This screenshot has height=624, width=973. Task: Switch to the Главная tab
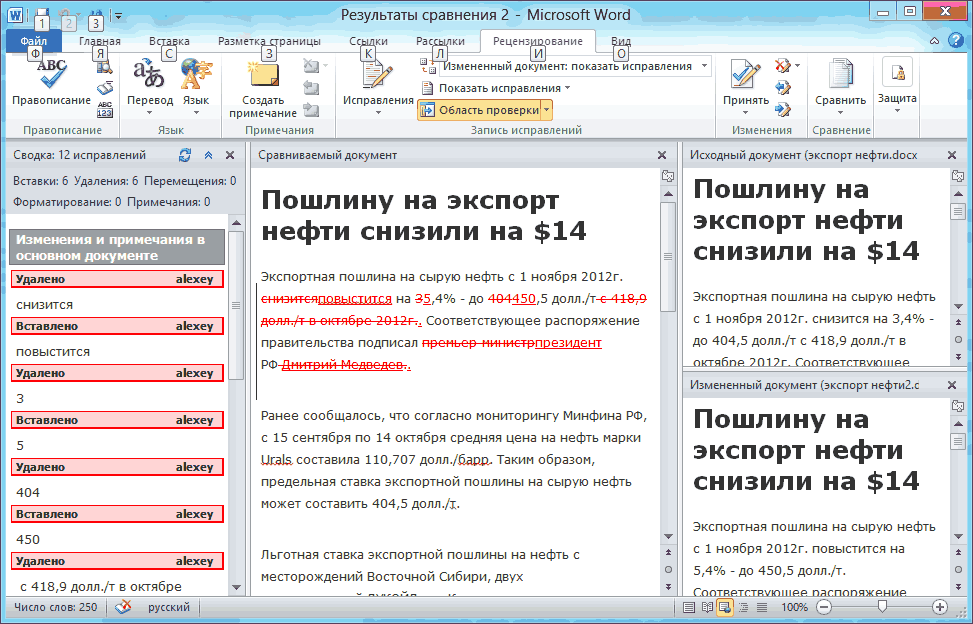[100, 41]
